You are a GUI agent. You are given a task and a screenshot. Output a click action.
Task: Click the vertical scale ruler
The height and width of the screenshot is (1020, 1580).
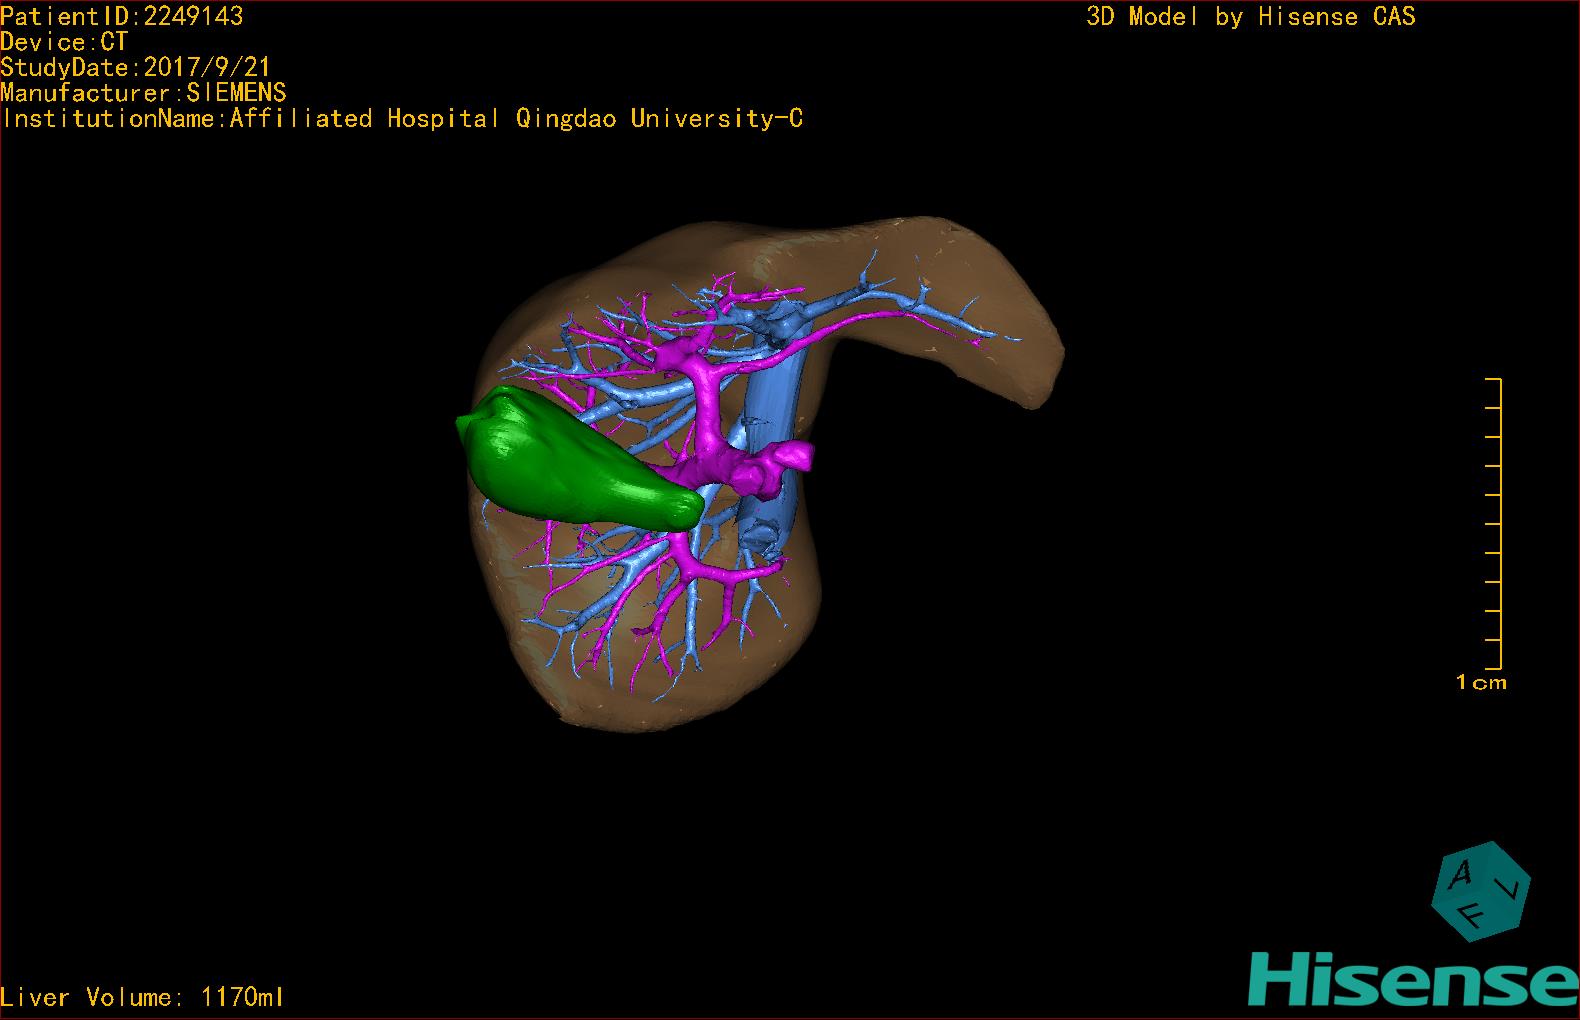pyautogui.click(x=1497, y=523)
